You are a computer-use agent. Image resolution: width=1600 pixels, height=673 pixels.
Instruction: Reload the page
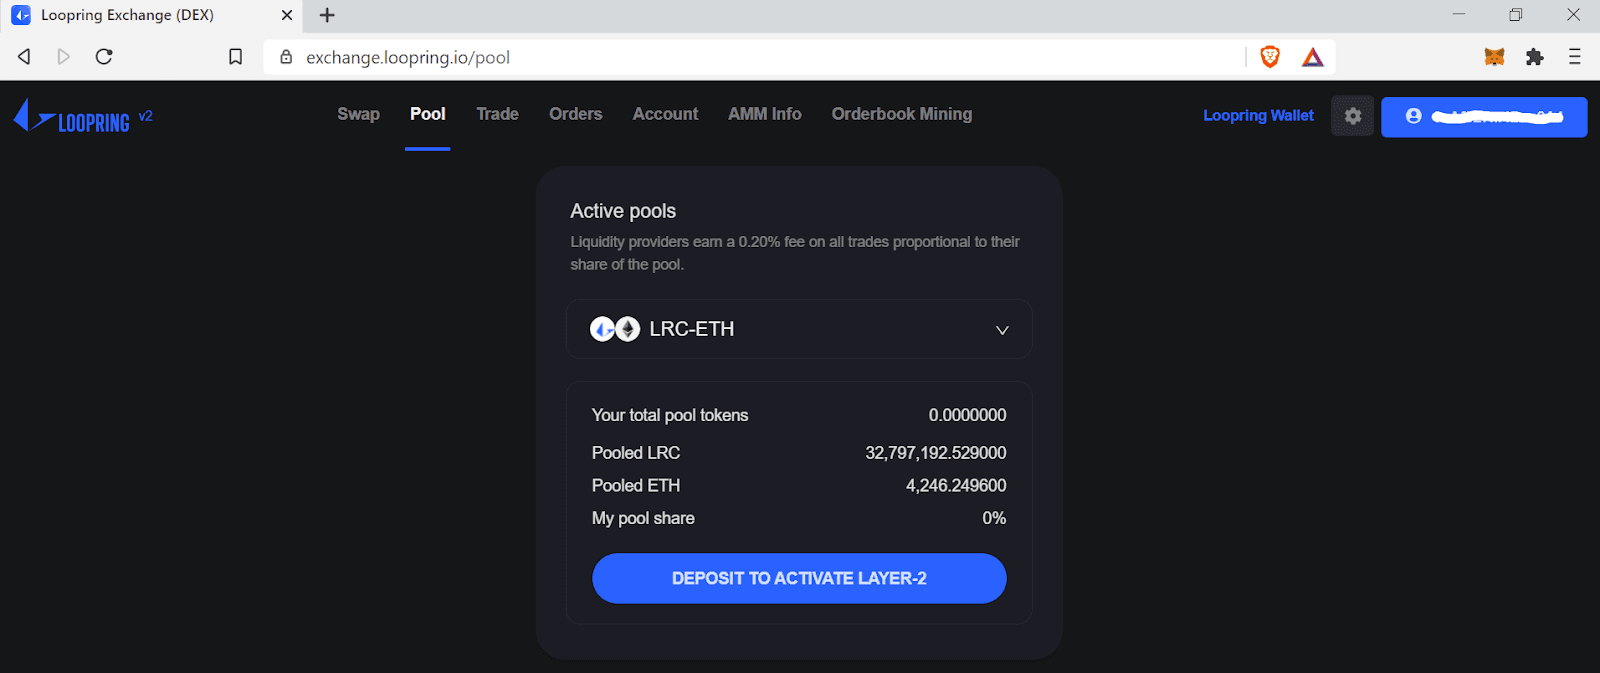(x=104, y=57)
